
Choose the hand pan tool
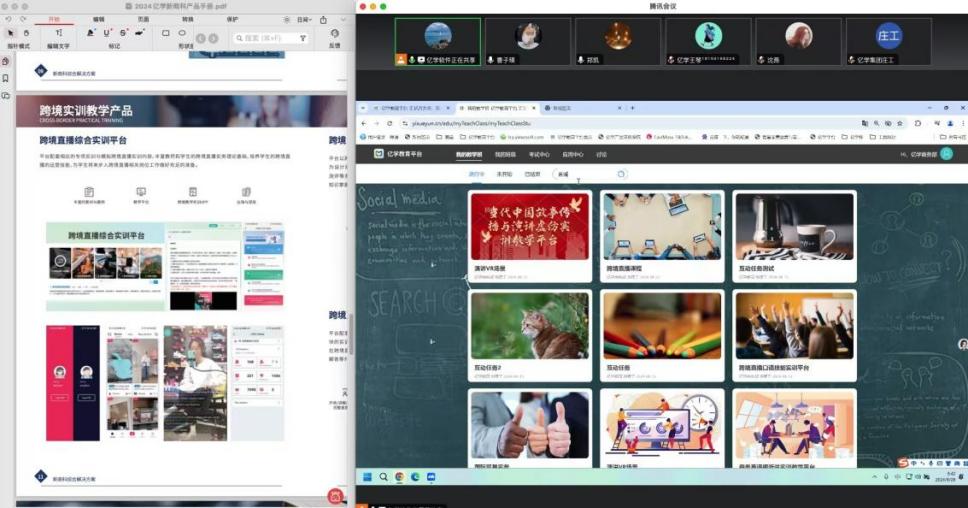pyautogui.click(x=26, y=33)
